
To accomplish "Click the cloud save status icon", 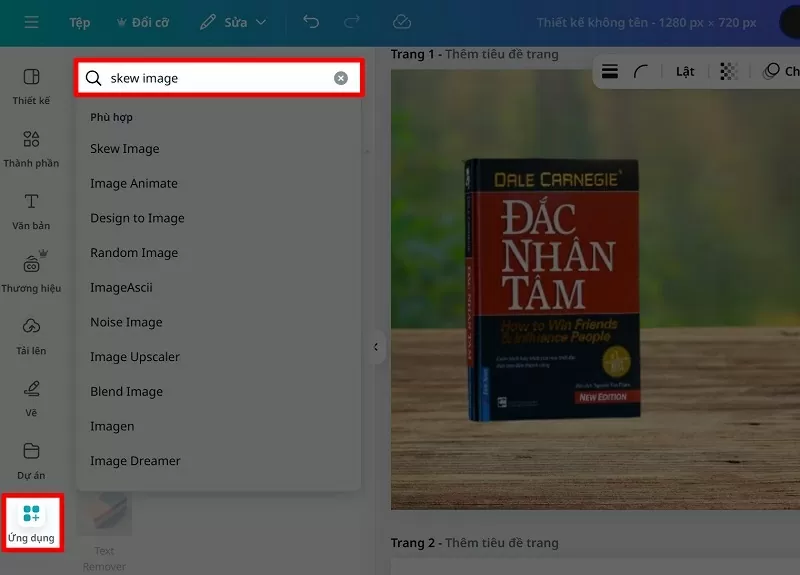I will pos(402,22).
